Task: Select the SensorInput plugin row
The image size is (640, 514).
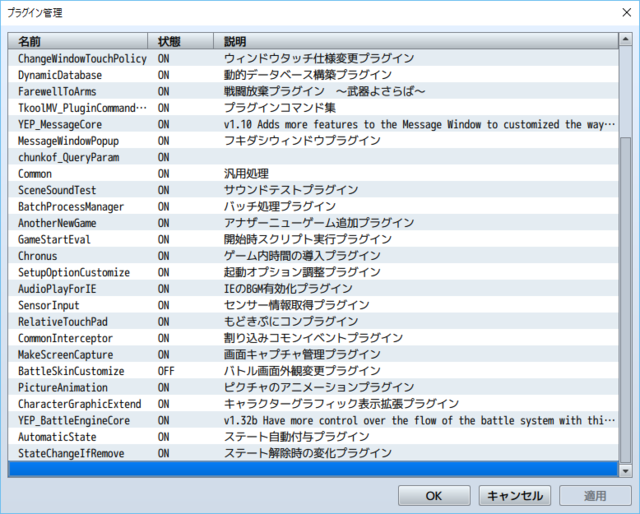Action: tap(313, 305)
